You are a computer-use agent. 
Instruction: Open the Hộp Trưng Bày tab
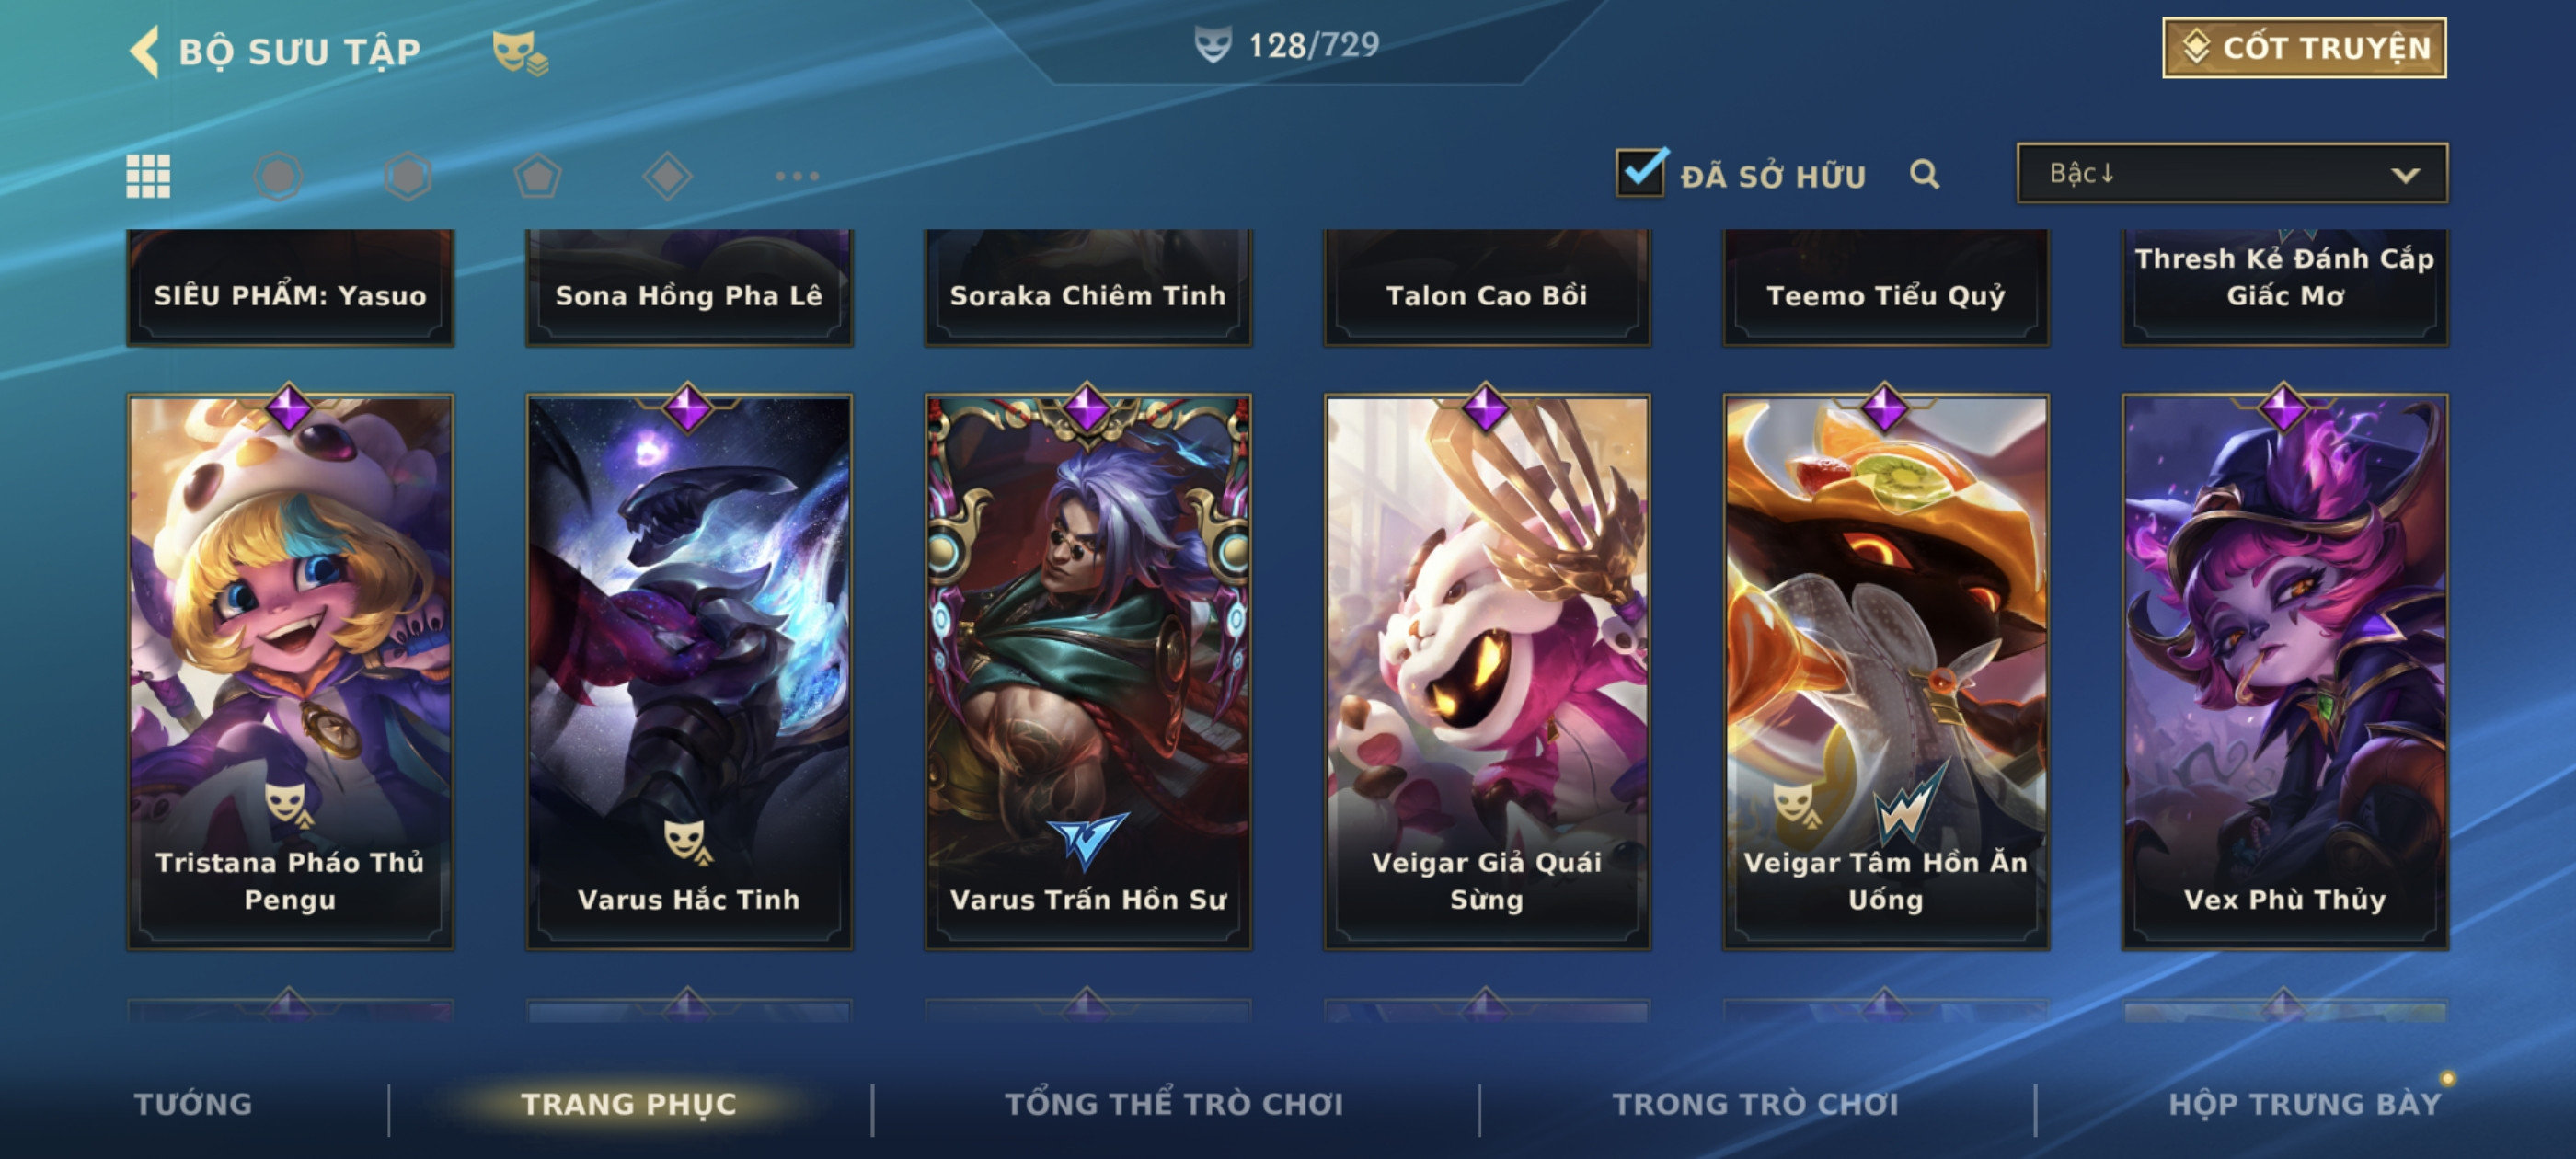click(2304, 1104)
